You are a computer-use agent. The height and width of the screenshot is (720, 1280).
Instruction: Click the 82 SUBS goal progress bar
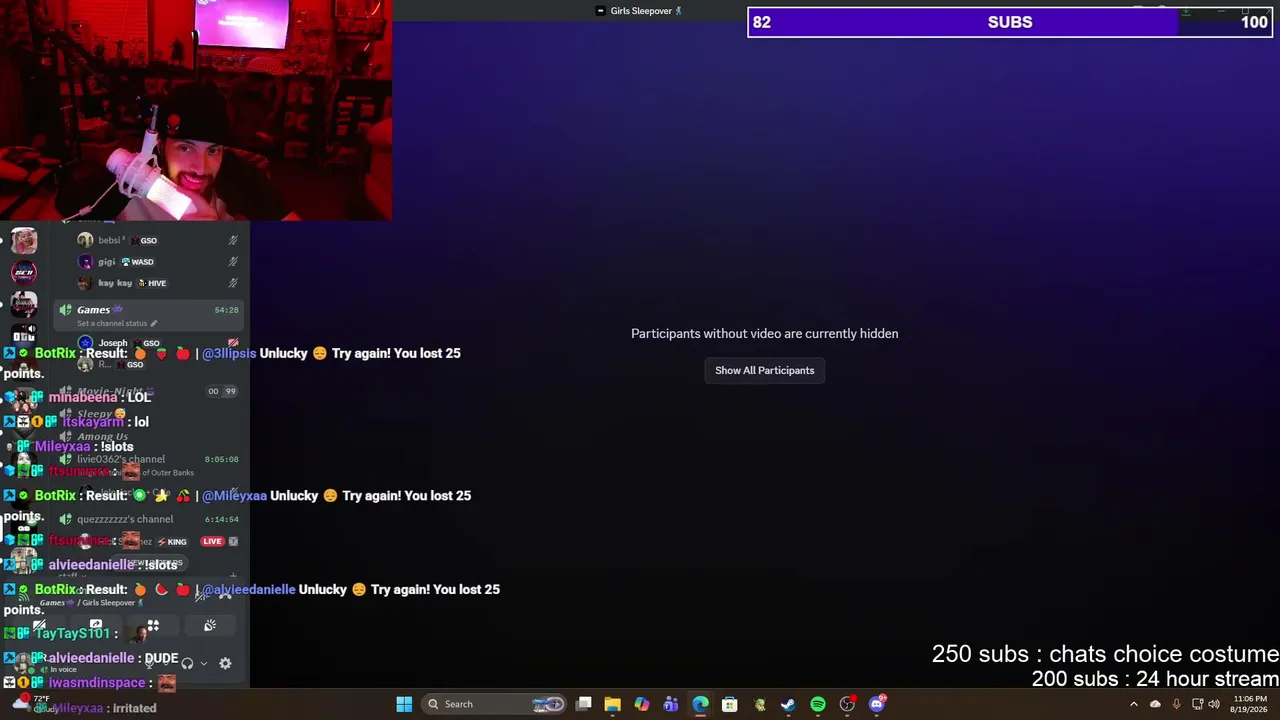[1010, 22]
